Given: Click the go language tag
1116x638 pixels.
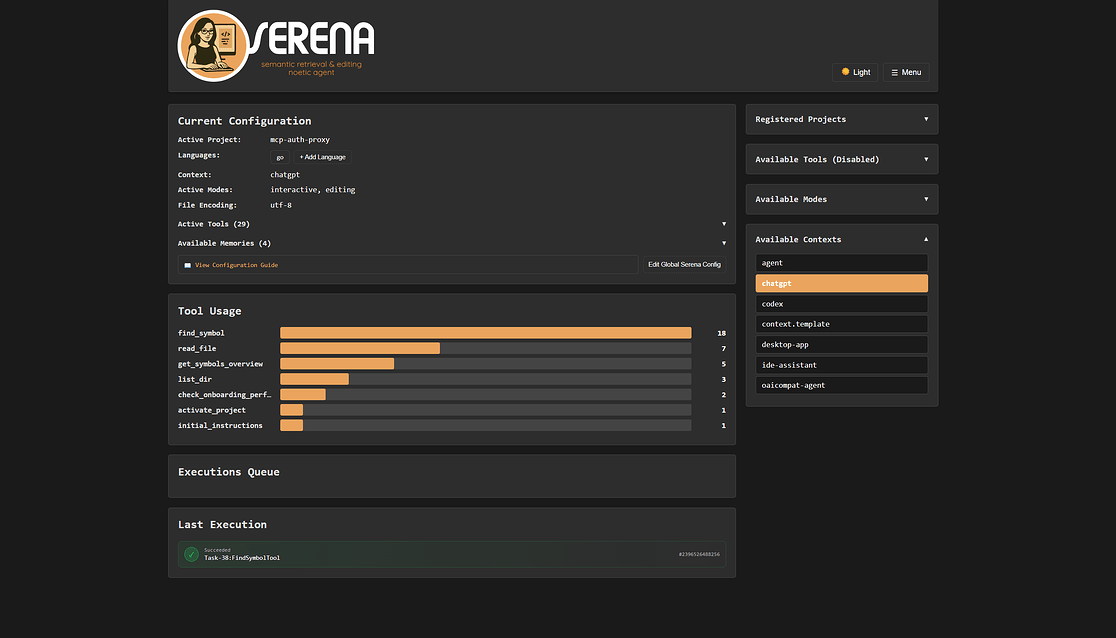Looking at the screenshot, I should coord(280,157).
